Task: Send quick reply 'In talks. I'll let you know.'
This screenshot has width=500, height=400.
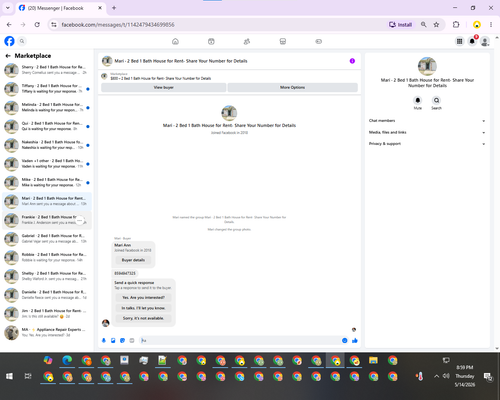Action: click(x=143, y=308)
